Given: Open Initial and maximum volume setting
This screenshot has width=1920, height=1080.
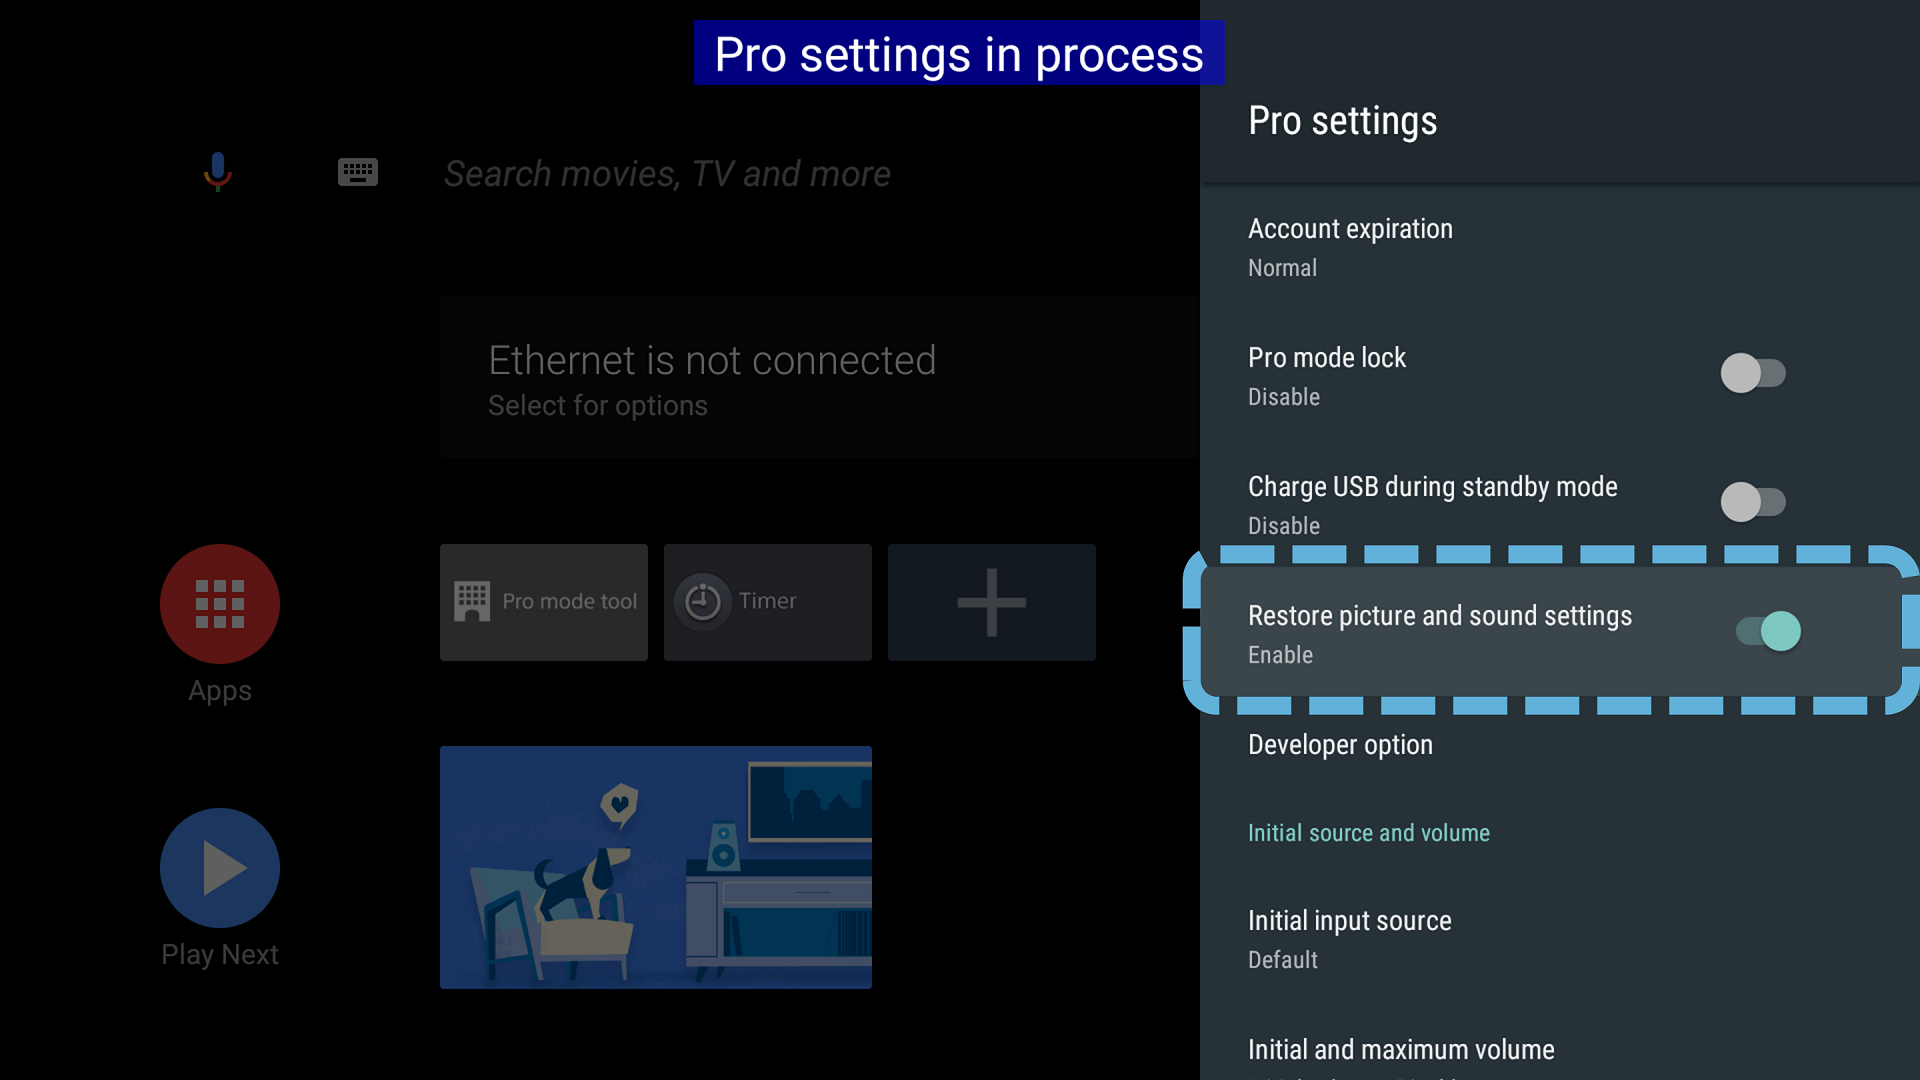Looking at the screenshot, I should [1401, 1050].
